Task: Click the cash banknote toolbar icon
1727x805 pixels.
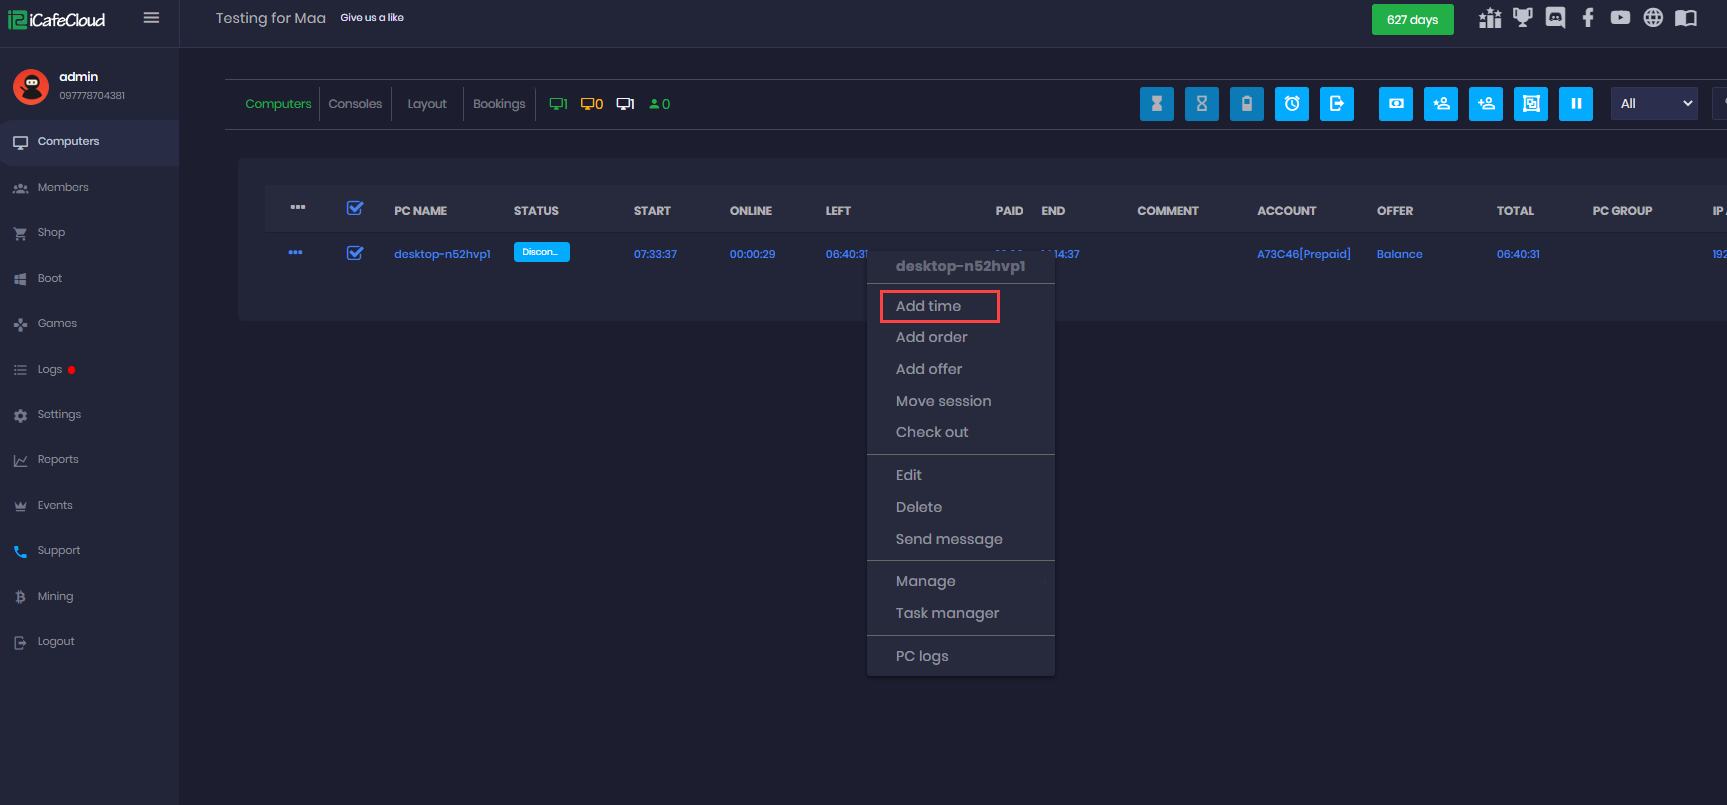Action: pos(1395,104)
